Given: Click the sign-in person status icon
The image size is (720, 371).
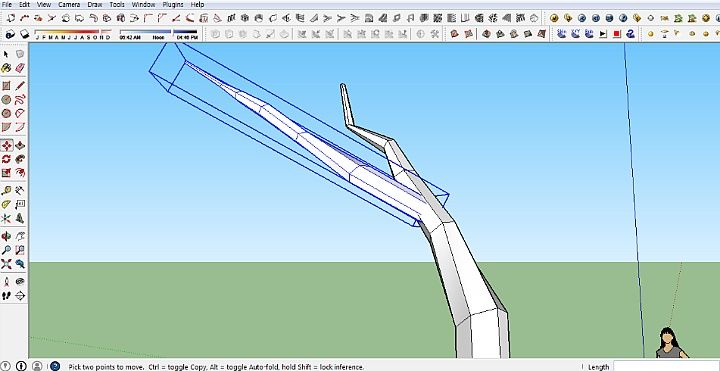Looking at the screenshot, I should click(x=37, y=366).
